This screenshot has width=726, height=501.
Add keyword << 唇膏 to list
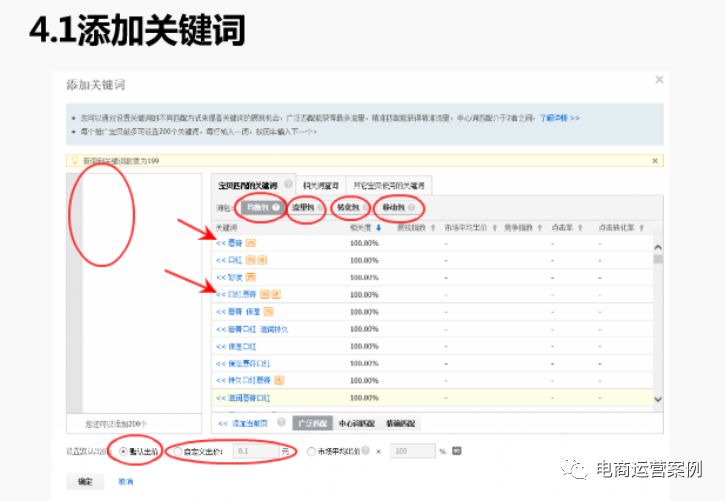coord(229,243)
